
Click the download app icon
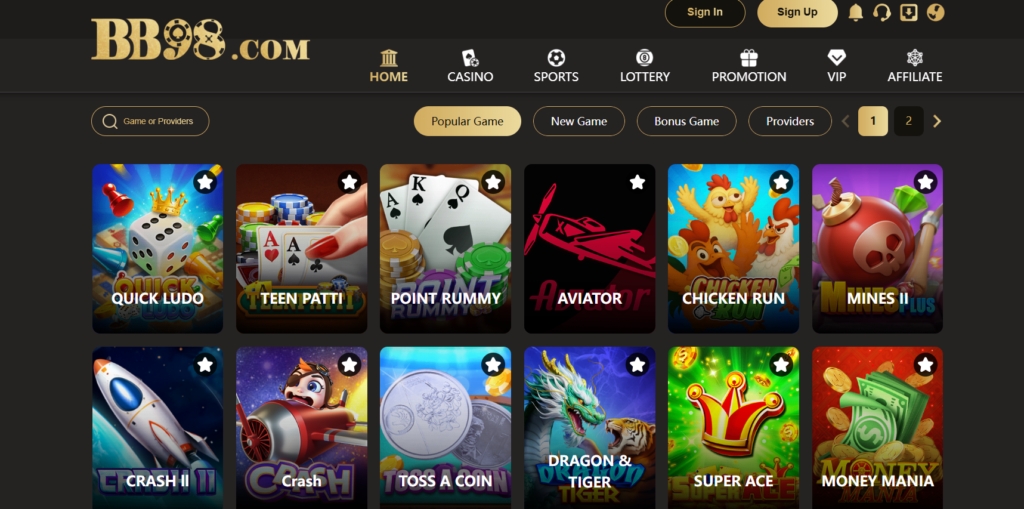tap(908, 12)
